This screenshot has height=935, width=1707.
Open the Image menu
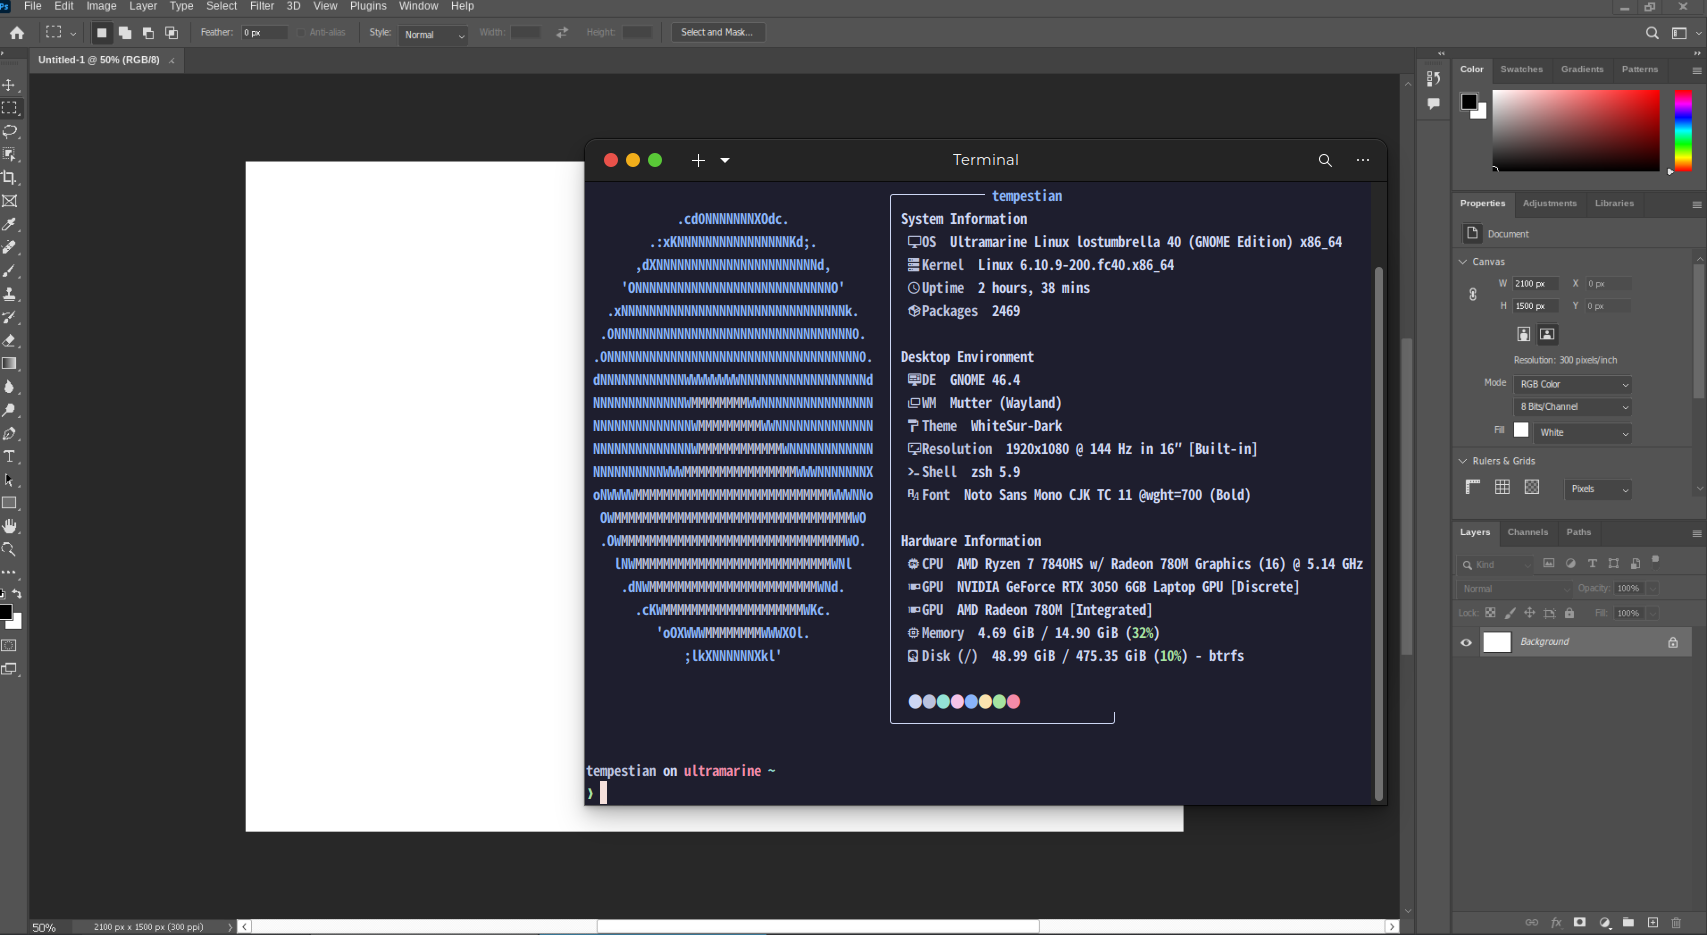point(101,6)
